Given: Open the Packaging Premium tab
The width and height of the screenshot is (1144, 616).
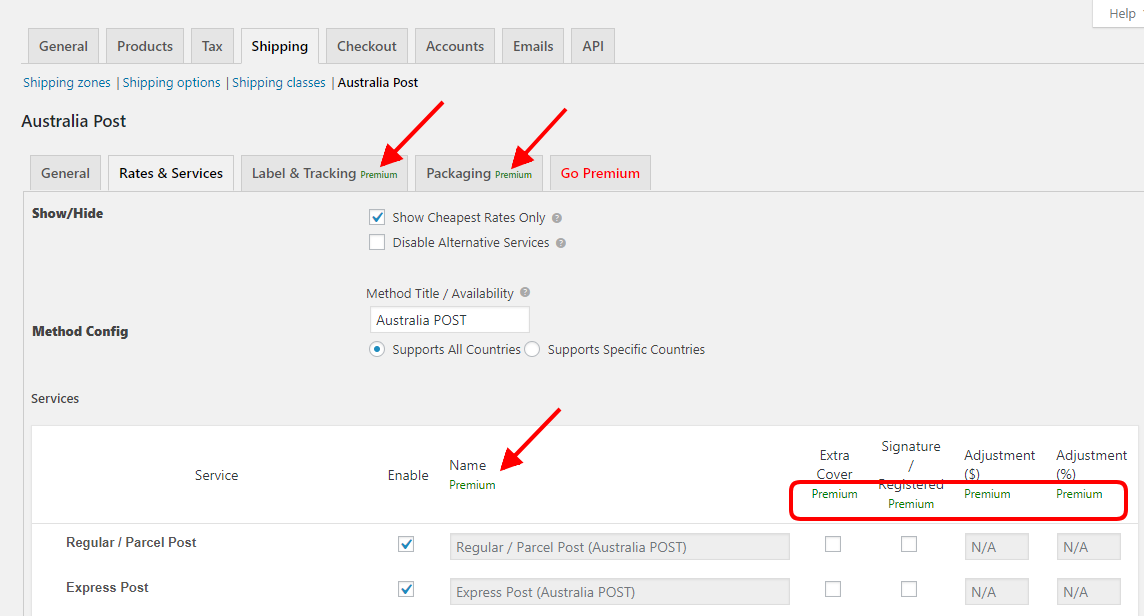Looking at the screenshot, I should coord(479,173).
